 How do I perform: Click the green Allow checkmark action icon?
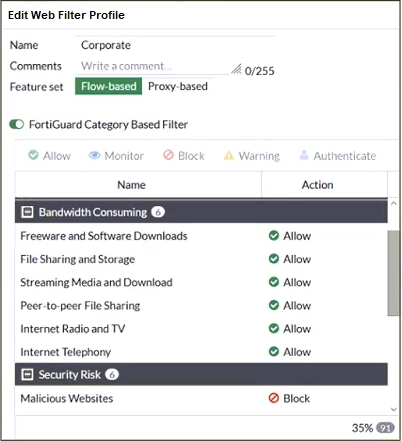[33, 155]
